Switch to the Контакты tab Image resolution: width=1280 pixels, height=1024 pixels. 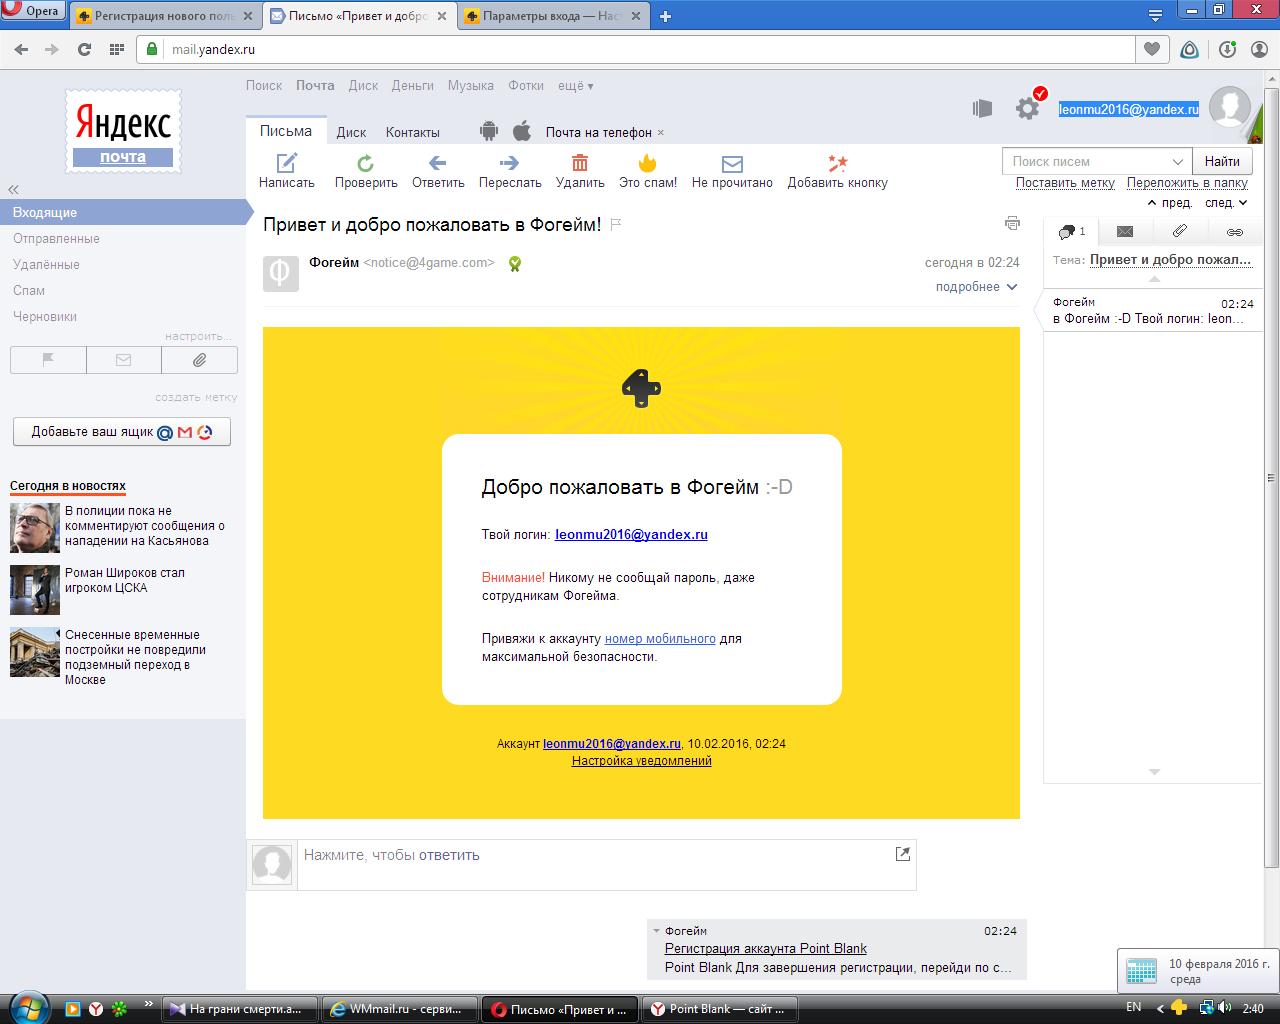point(412,132)
